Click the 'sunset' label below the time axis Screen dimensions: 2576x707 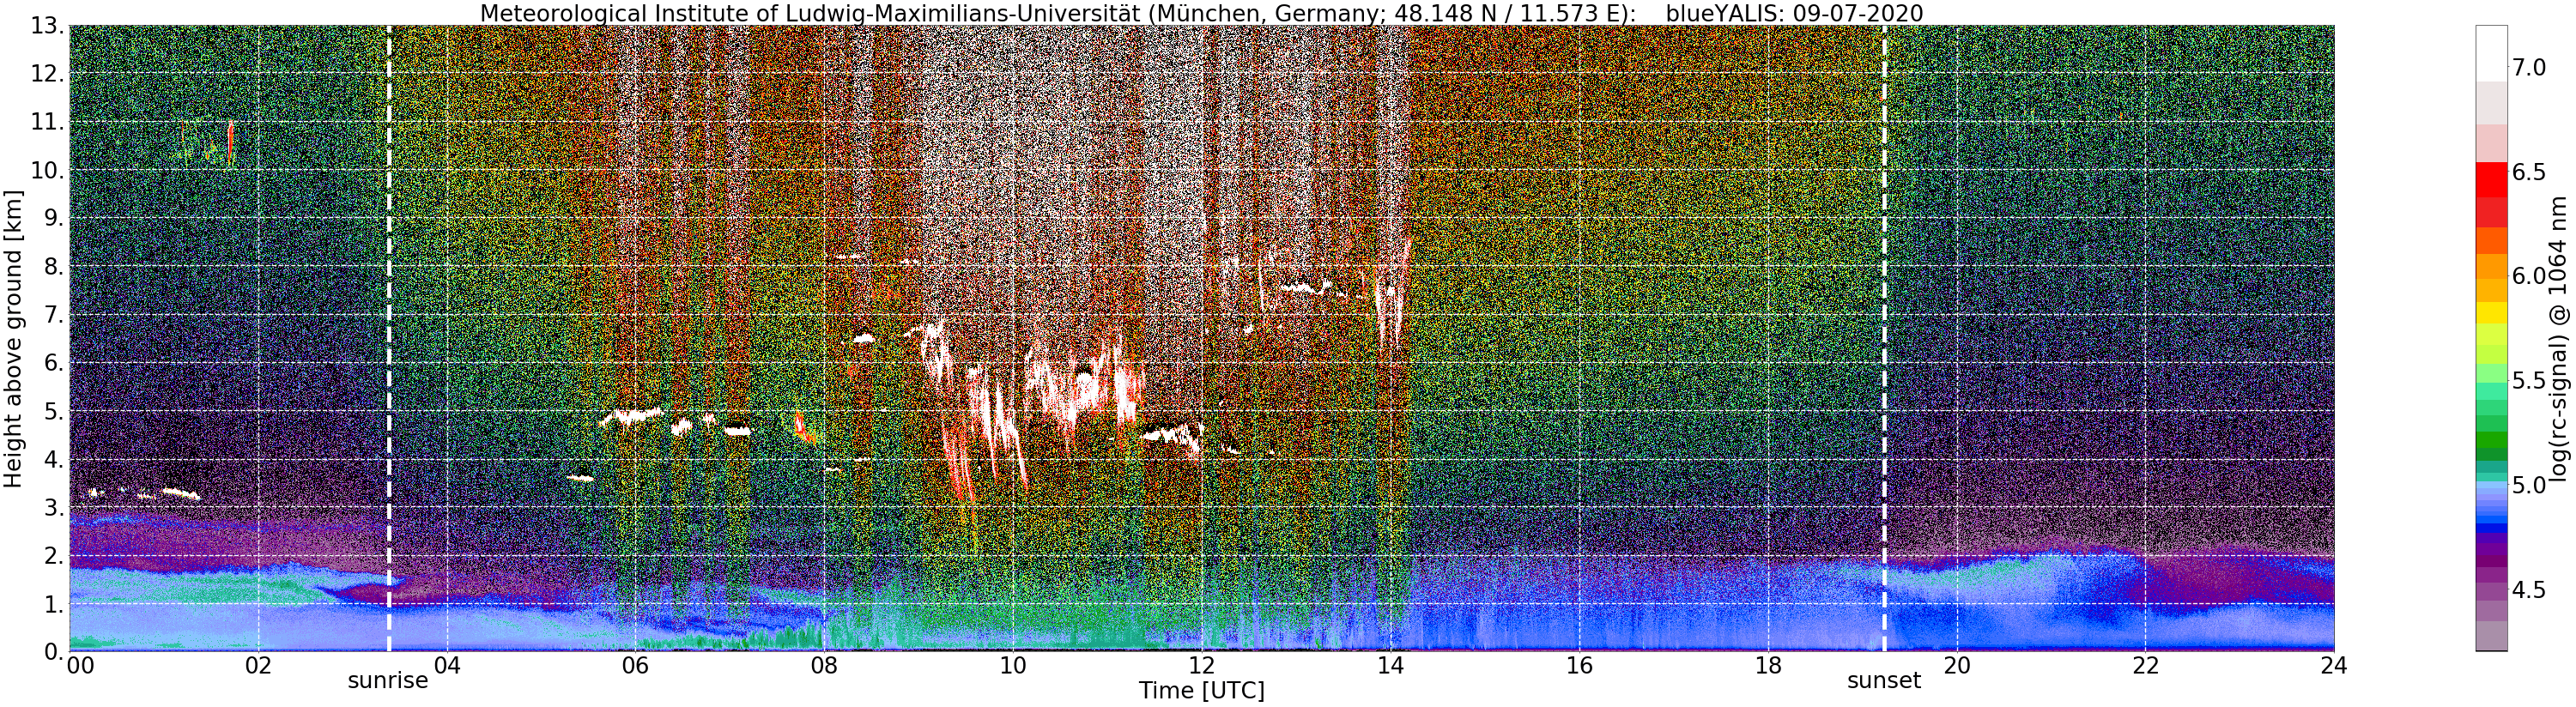(1884, 681)
